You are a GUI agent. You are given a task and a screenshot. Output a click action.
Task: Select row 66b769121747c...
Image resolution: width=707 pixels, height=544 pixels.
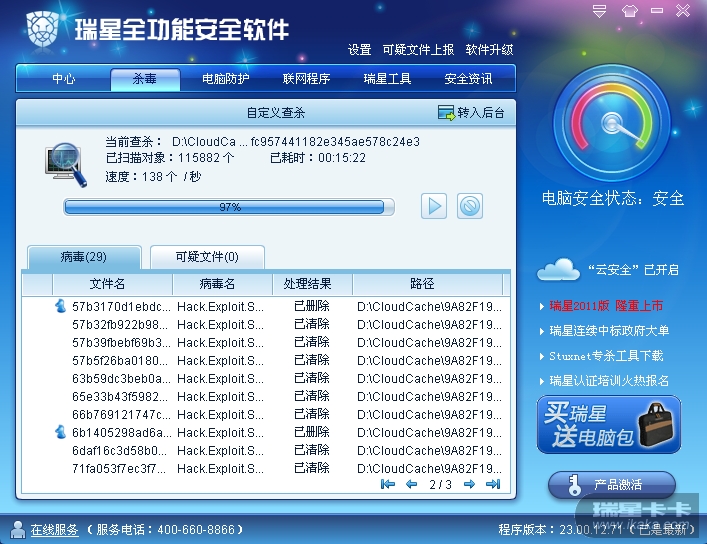[x=266, y=415]
